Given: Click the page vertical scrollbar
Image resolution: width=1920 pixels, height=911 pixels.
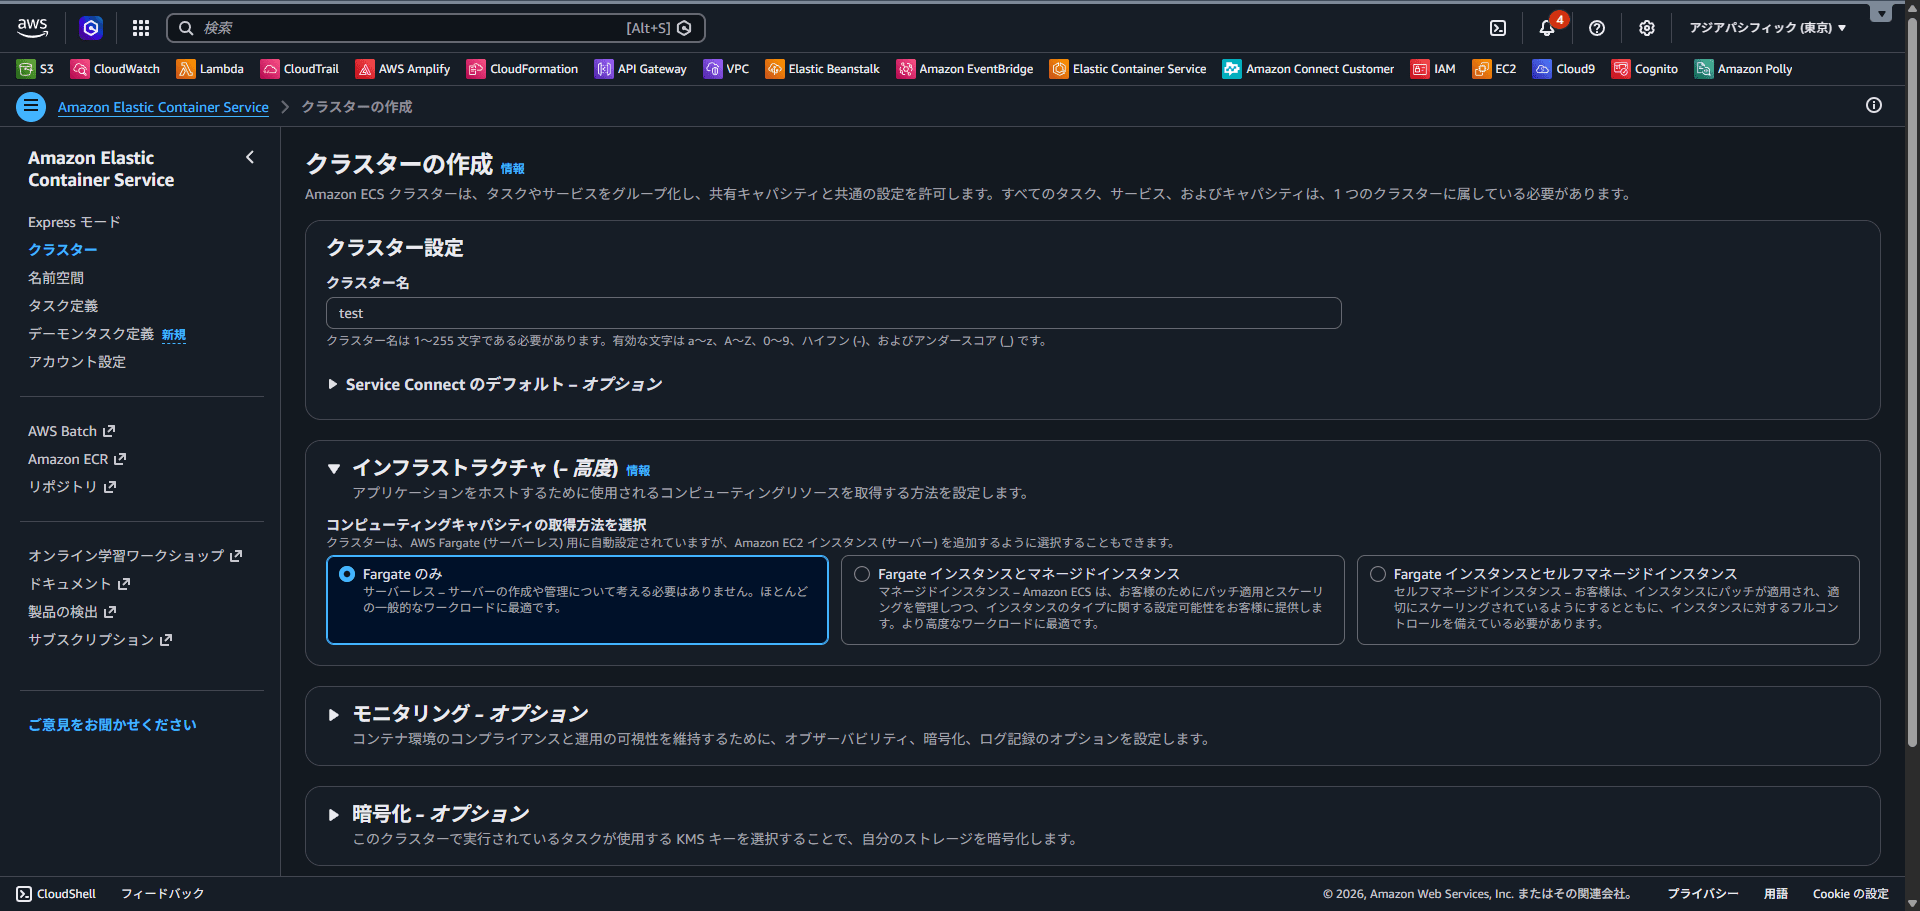Looking at the screenshot, I should 1912,380.
